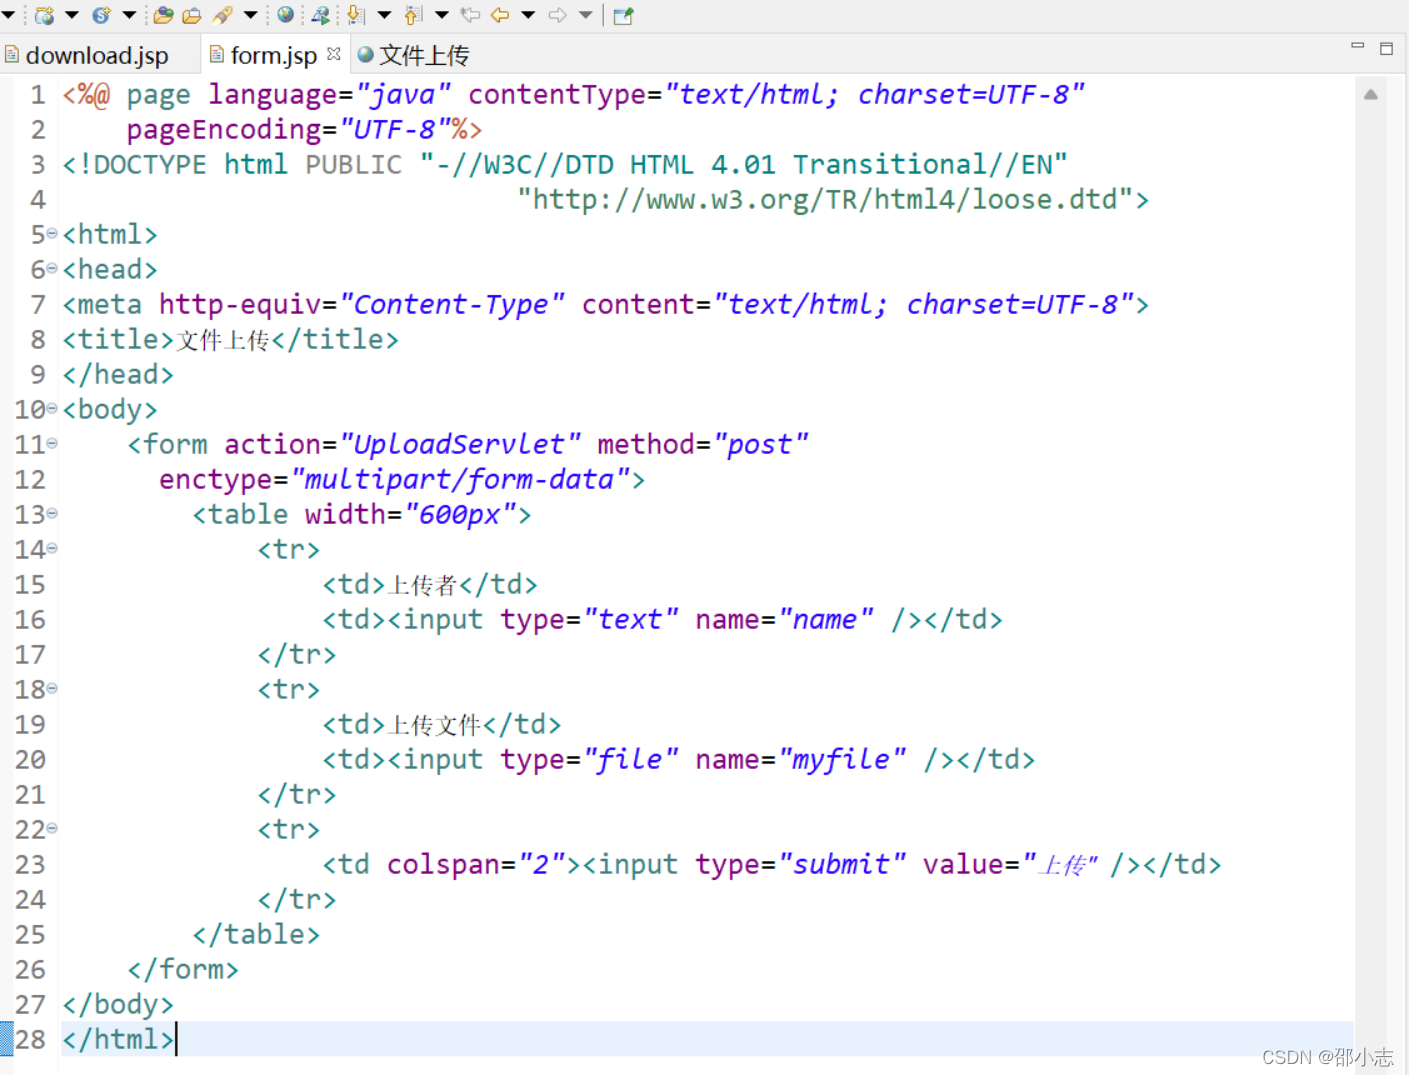Click line number 12 in the gutter
This screenshot has width=1409, height=1076.
(30, 480)
